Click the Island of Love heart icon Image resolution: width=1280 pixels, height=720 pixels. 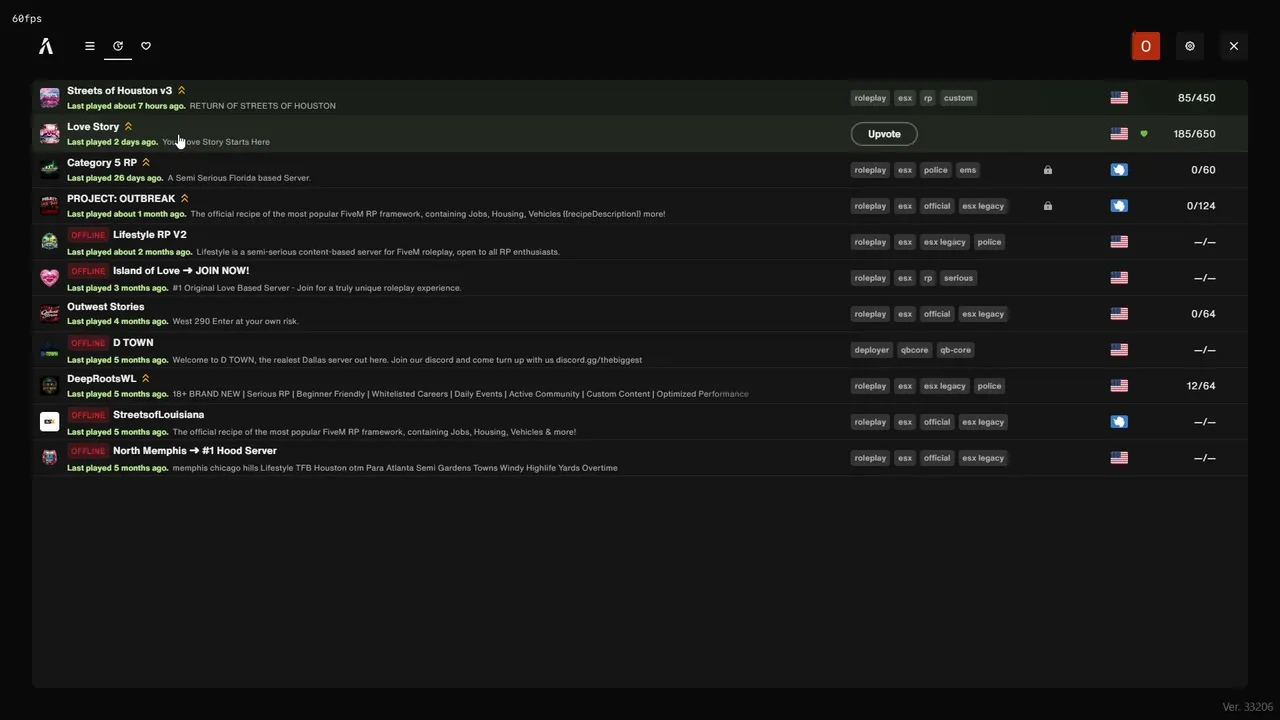[x=49, y=278]
